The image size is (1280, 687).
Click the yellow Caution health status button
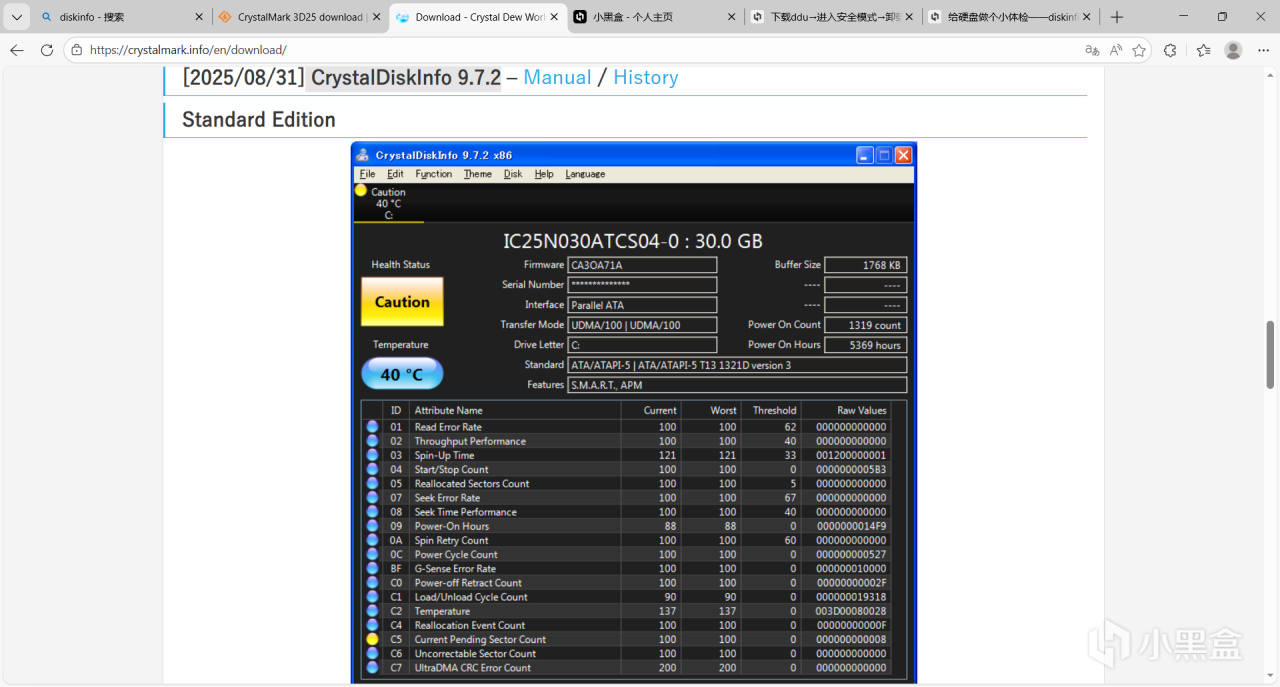click(402, 301)
